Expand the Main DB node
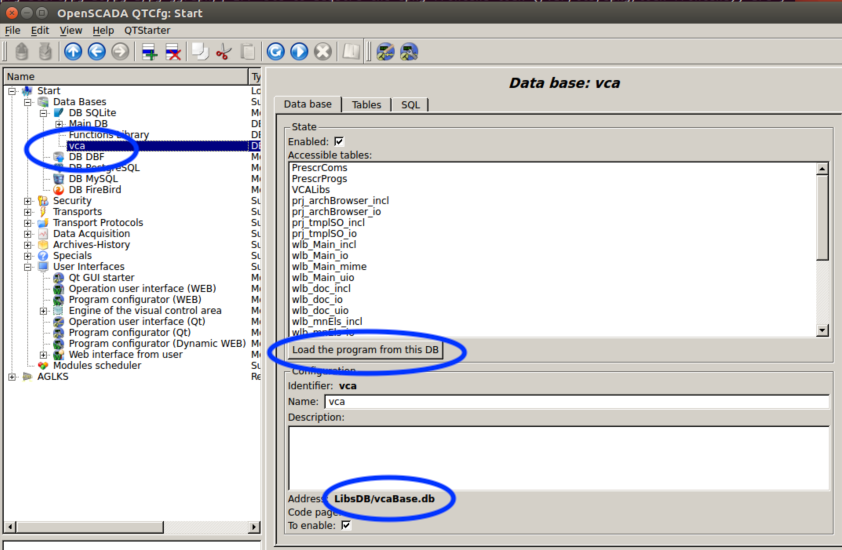Viewport: 842px width, 550px height. point(59,124)
